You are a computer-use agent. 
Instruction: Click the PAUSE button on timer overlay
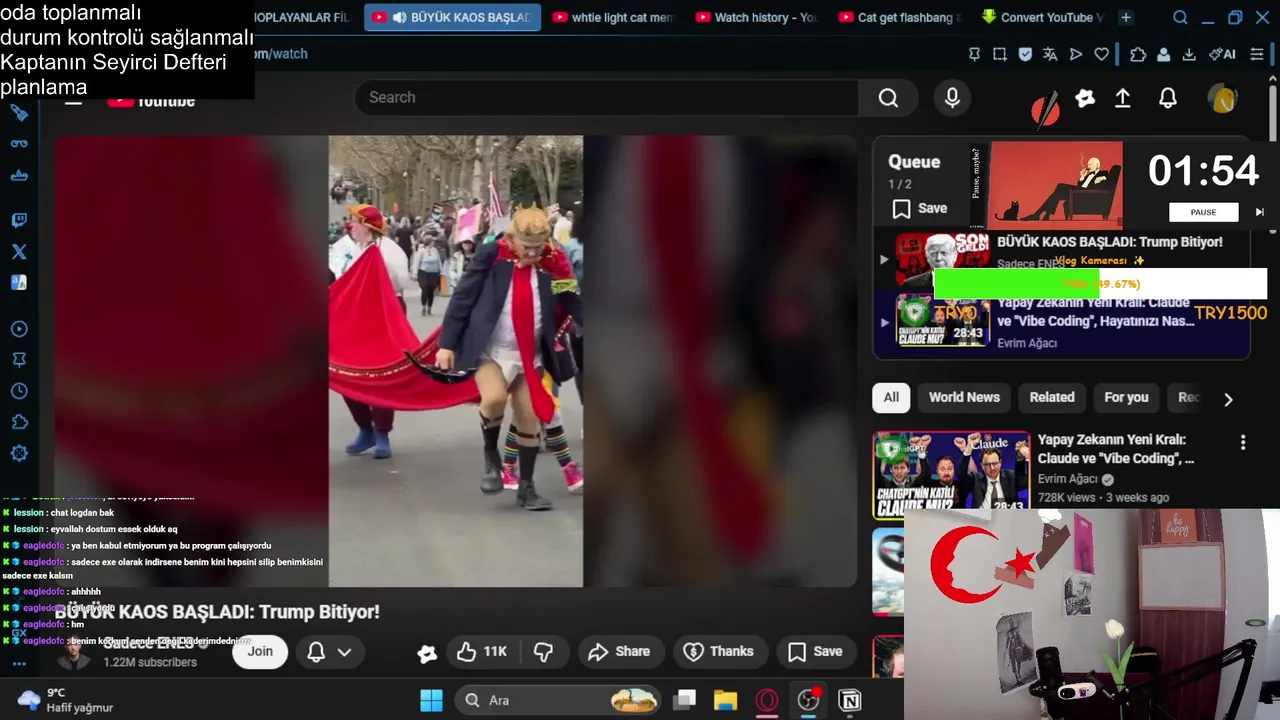1204,212
